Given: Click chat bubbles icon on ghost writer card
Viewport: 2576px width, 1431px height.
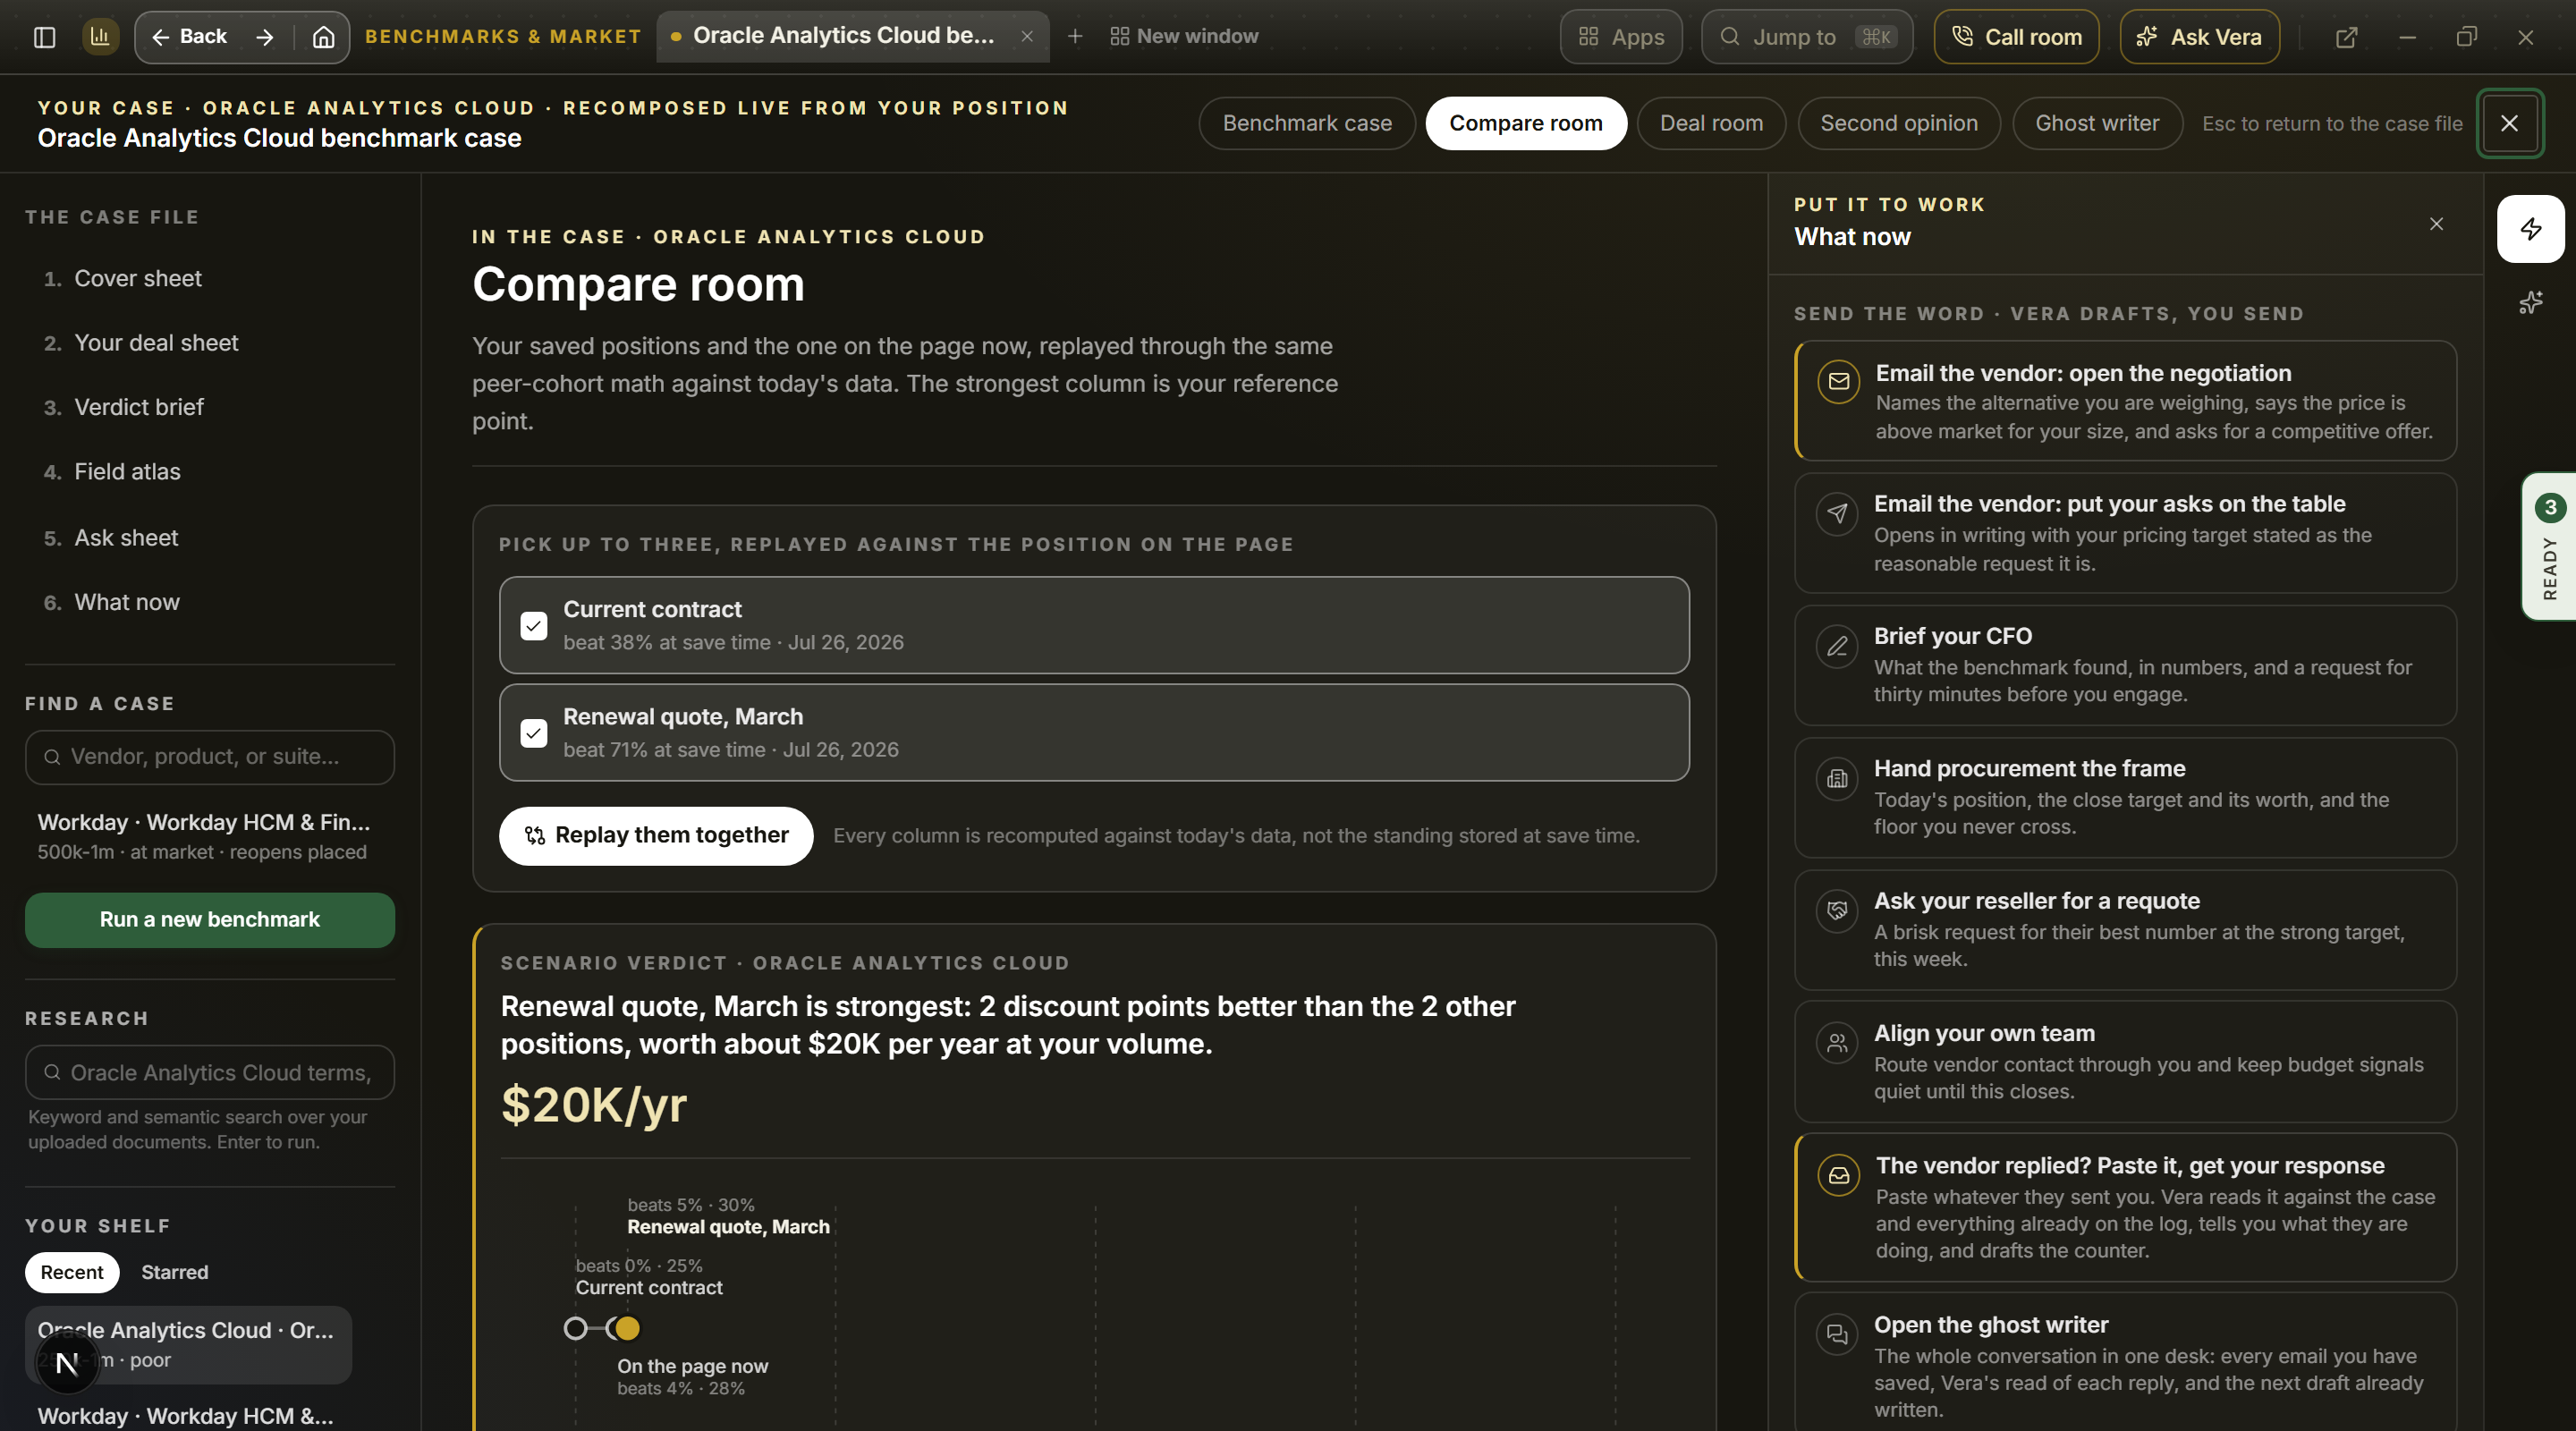Looking at the screenshot, I should point(1837,1334).
